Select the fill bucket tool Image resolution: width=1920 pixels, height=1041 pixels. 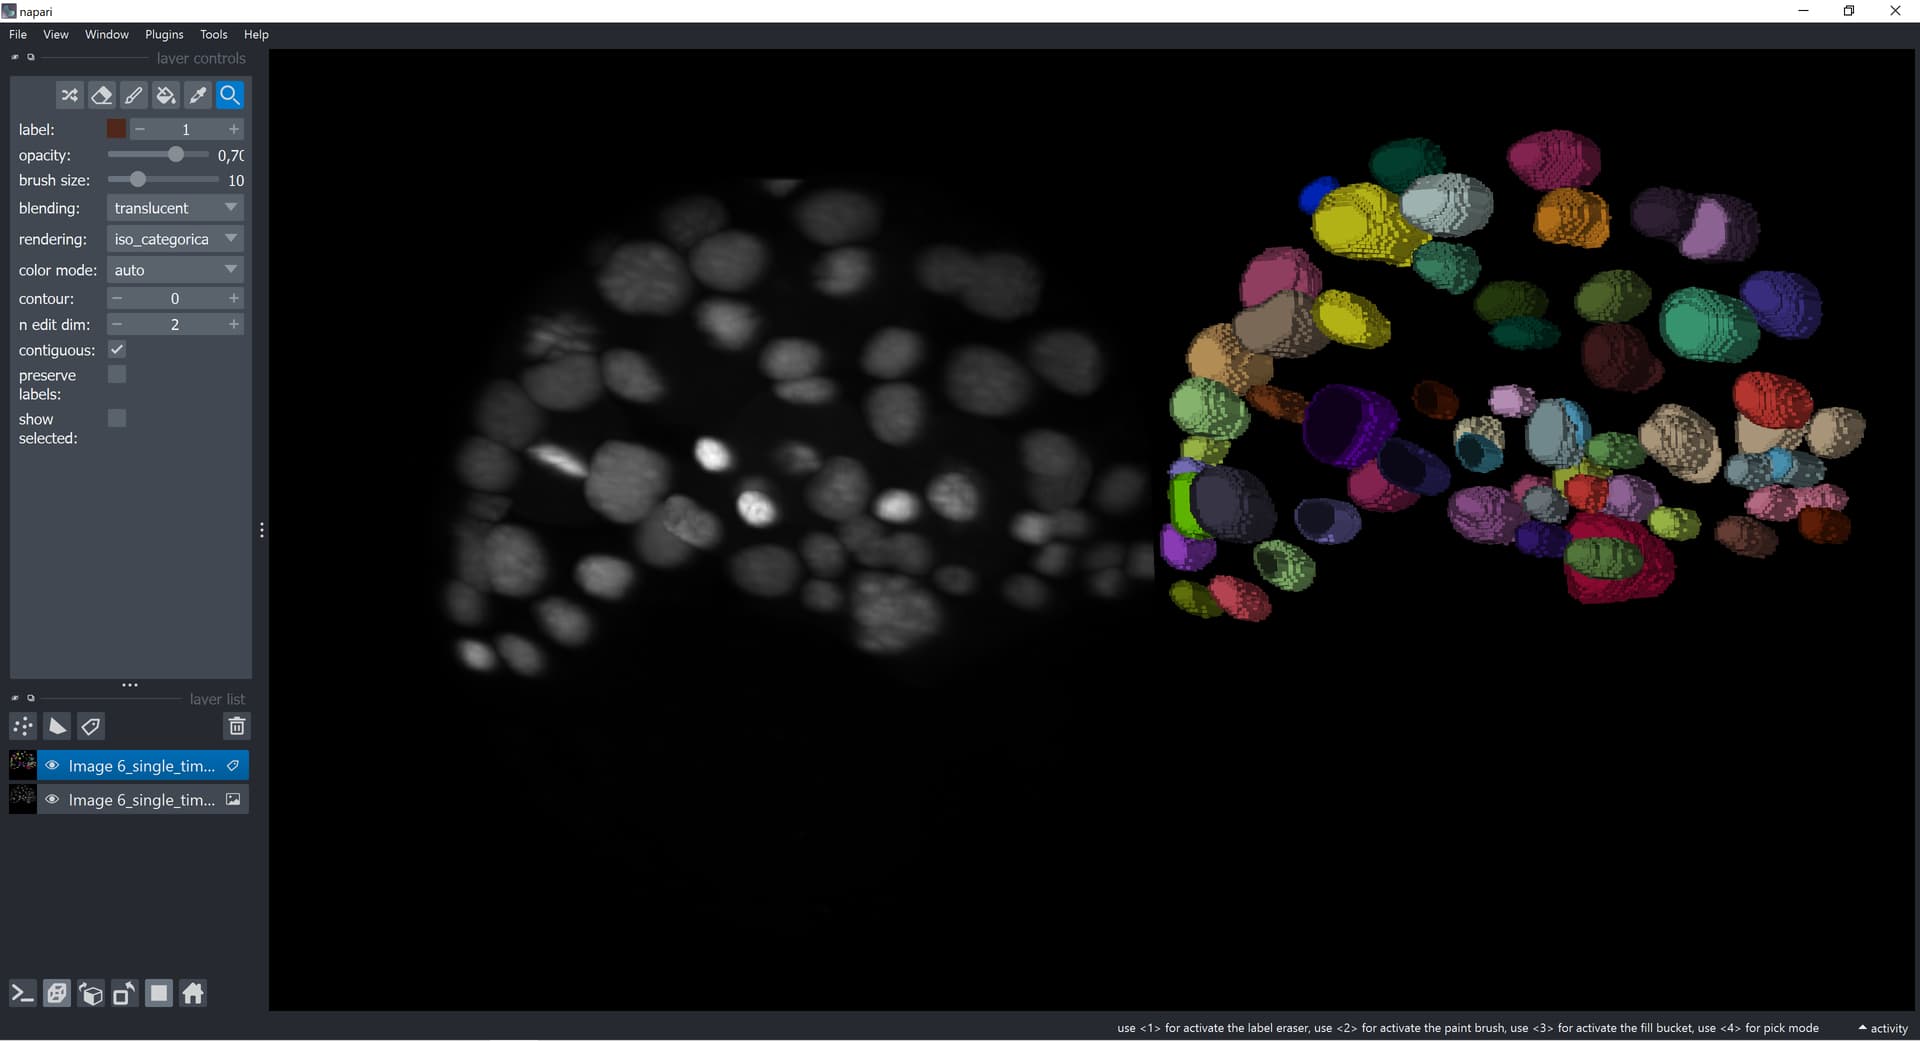click(166, 95)
